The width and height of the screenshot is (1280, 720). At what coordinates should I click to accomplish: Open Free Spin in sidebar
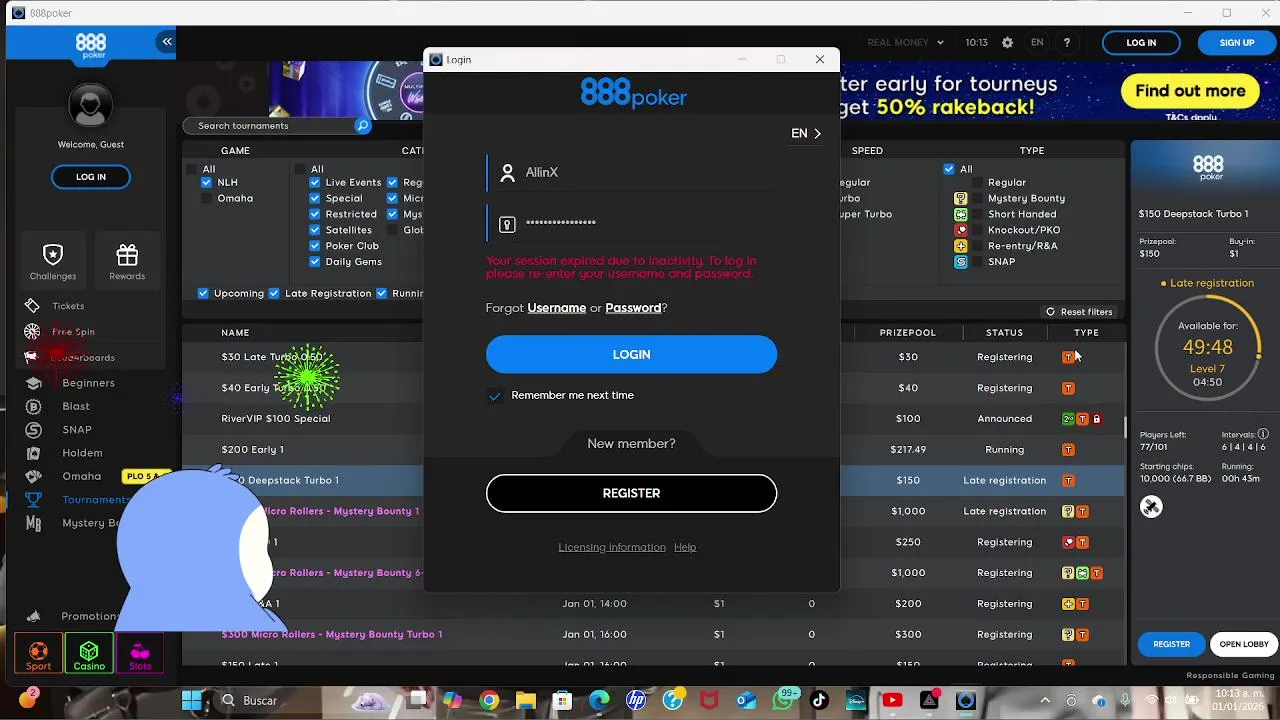coord(72,332)
